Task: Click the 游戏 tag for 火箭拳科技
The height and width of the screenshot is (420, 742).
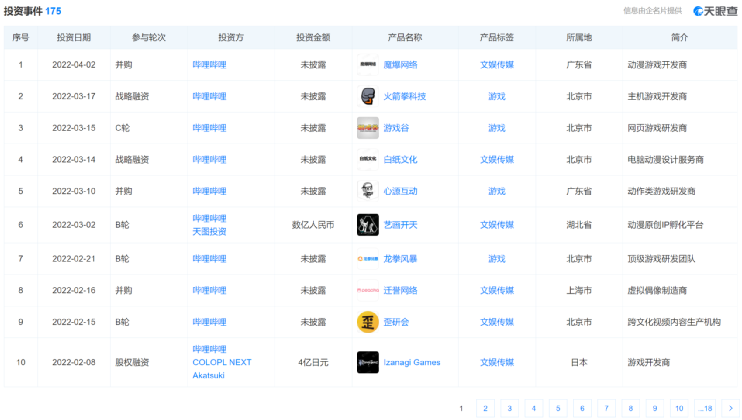Action: coord(496,96)
